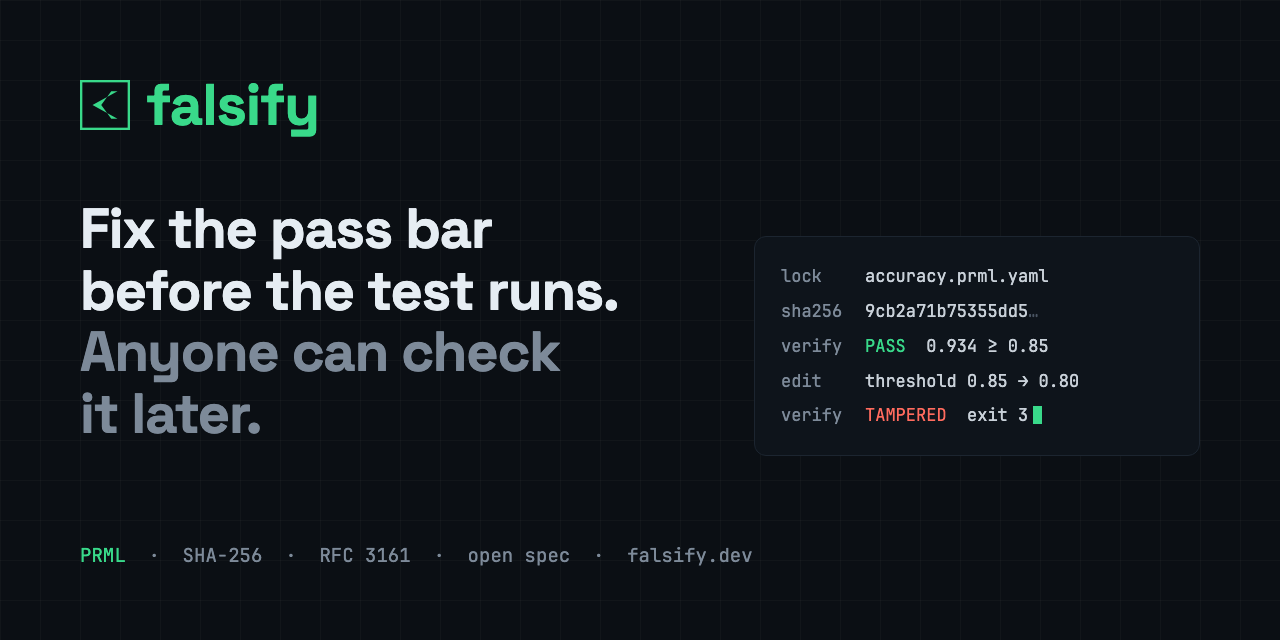Click the RFC 3161 footer text
The image size is (1280, 640).
[365, 556]
